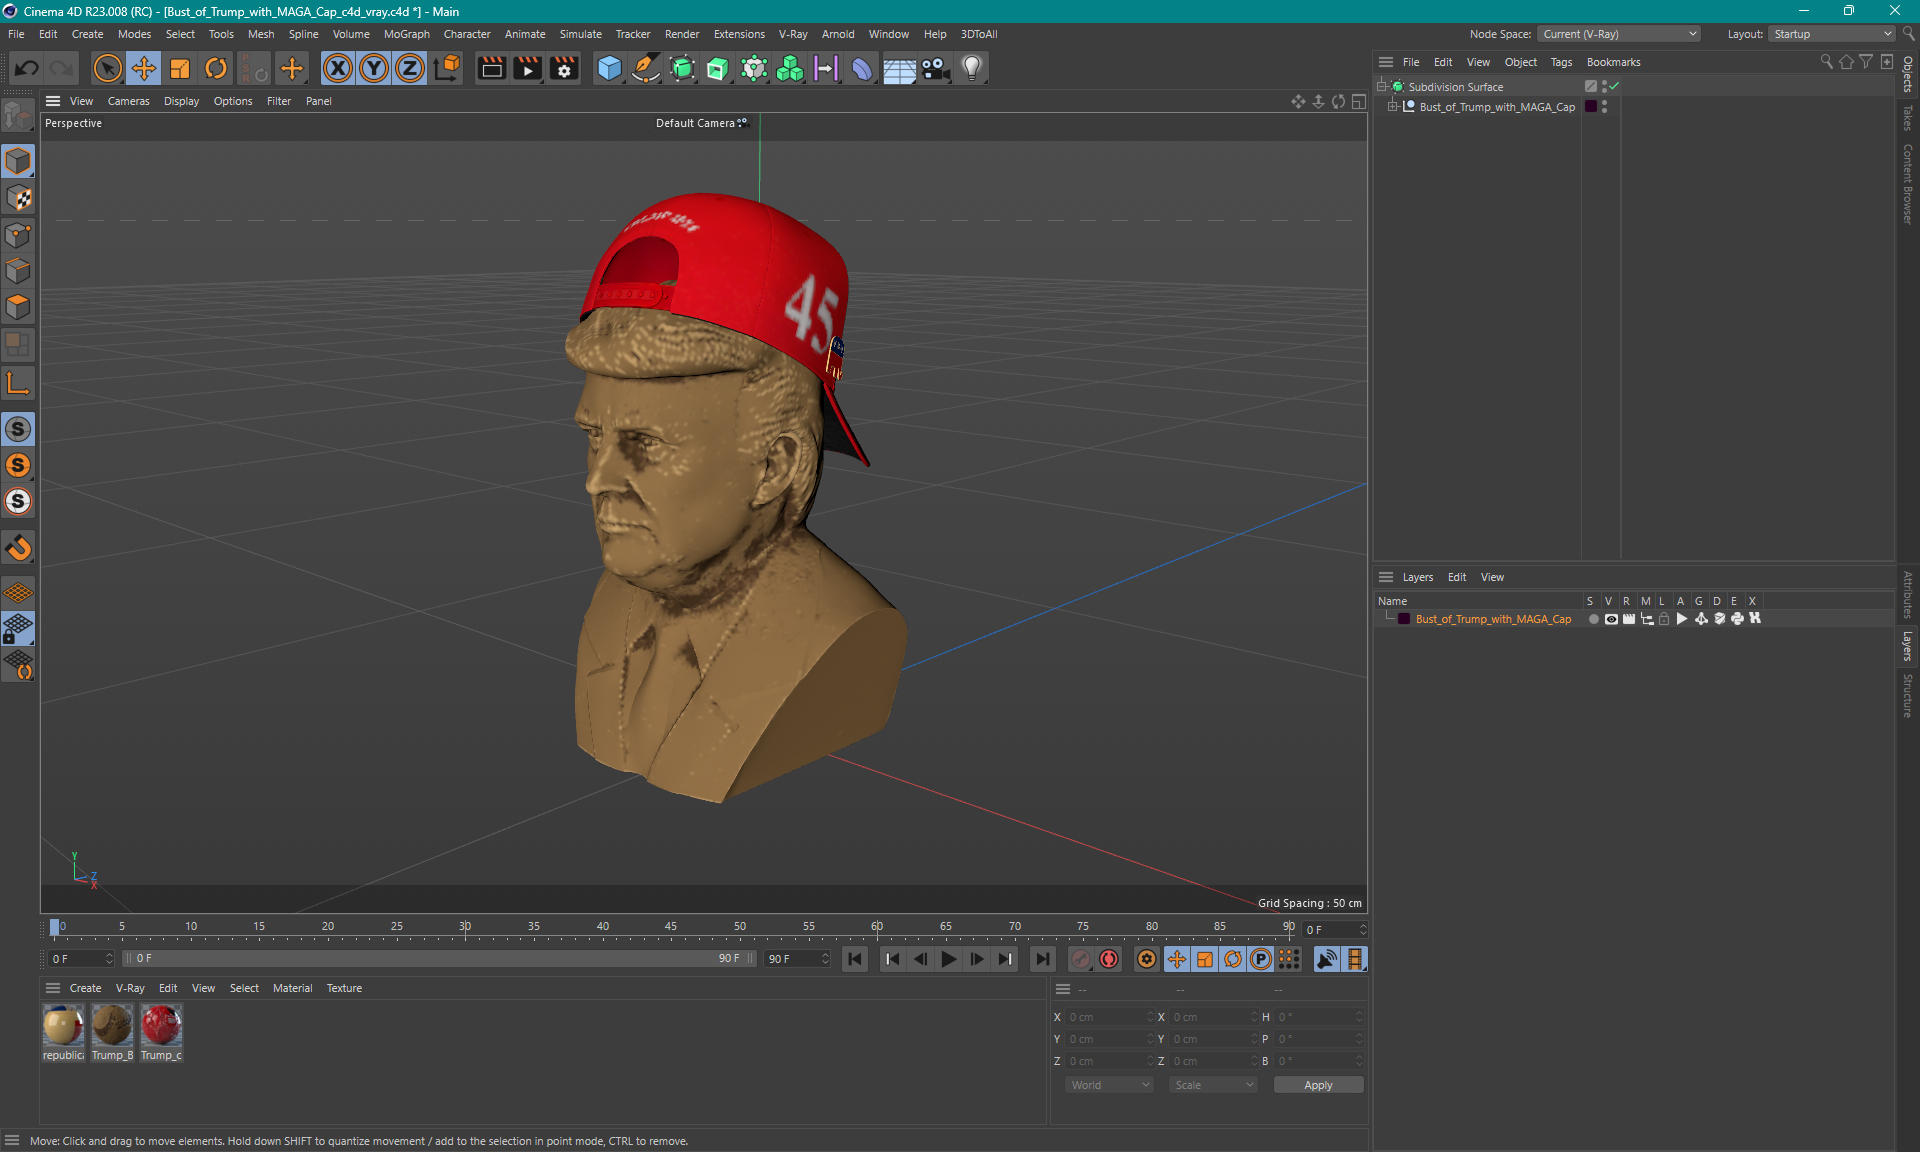Add a Subdivision Surface generator icon
The width and height of the screenshot is (1920, 1152).
pos(682,68)
